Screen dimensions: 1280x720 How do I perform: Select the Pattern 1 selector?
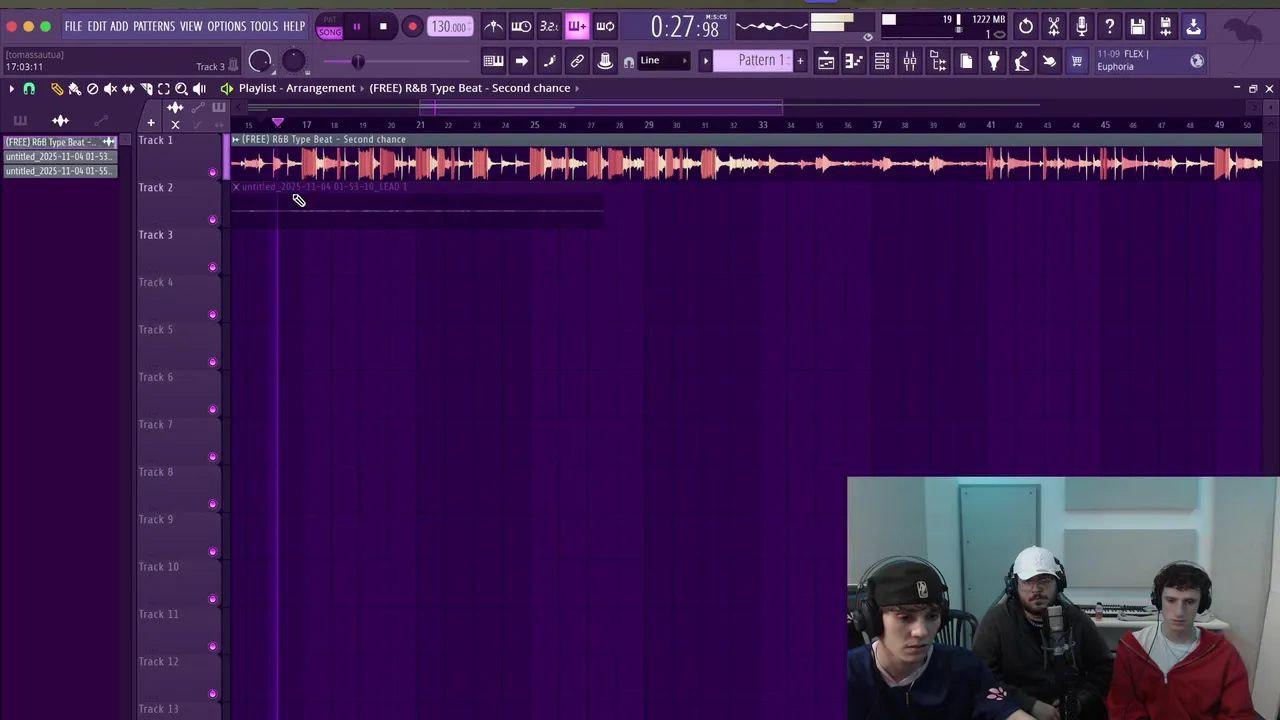tap(752, 61)
